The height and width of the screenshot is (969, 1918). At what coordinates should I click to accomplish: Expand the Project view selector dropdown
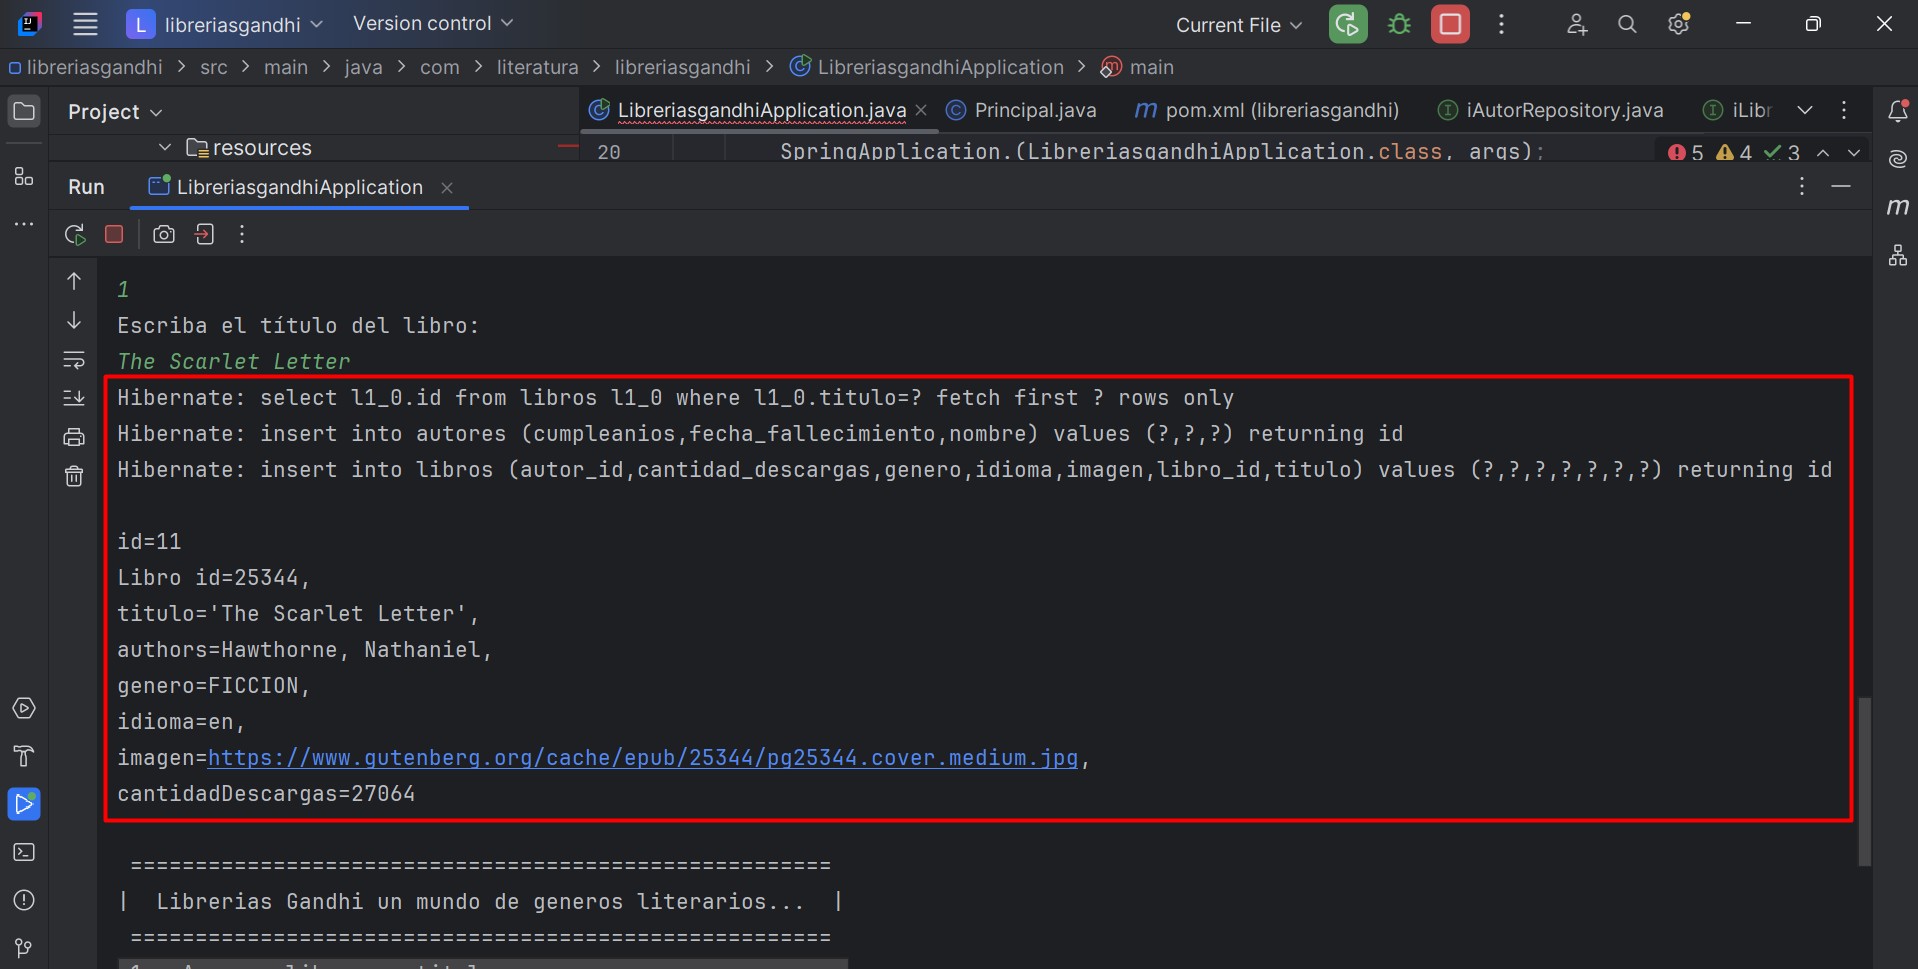[114, 111]
